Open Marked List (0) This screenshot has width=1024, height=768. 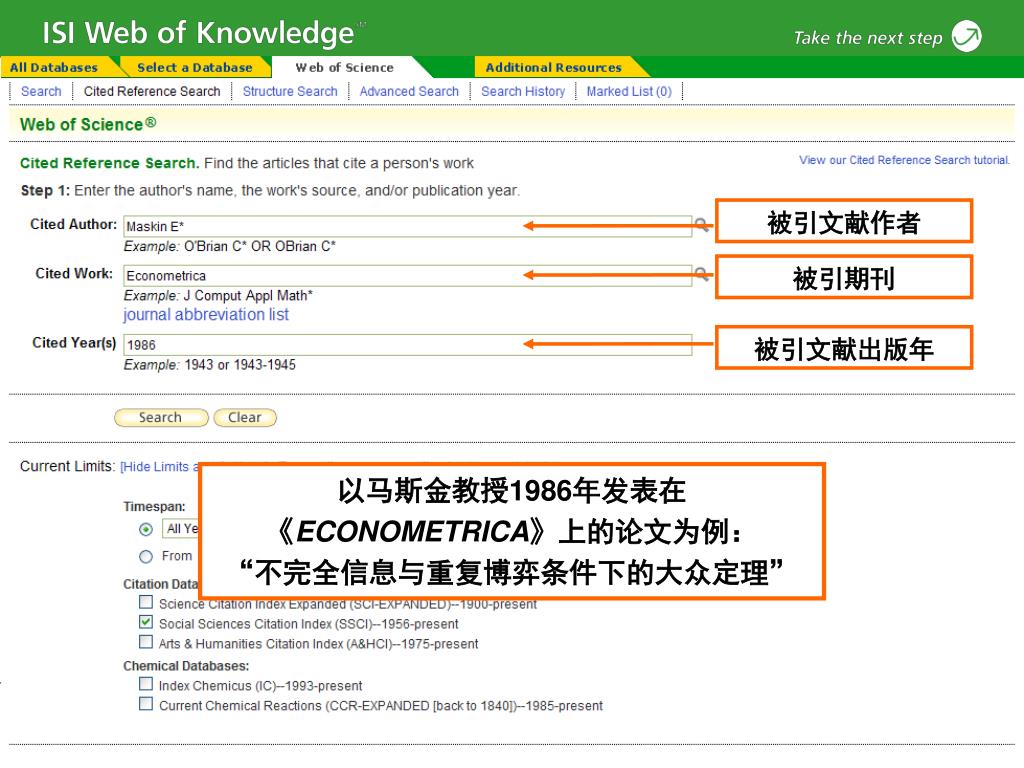tap(629, 91)
